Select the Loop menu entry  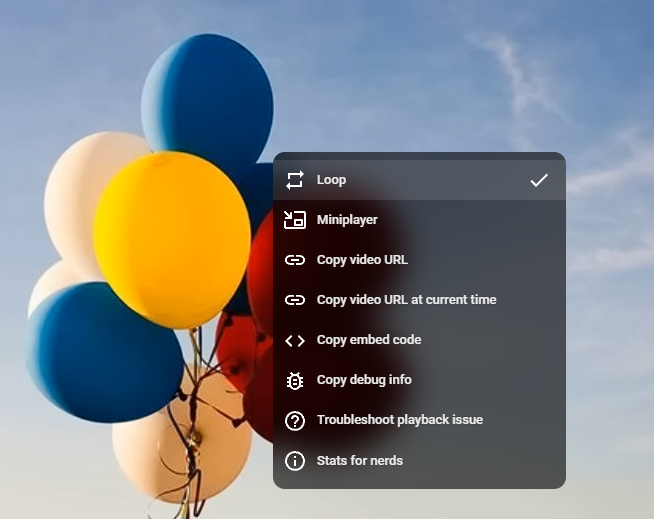click(x=419, y=180)
